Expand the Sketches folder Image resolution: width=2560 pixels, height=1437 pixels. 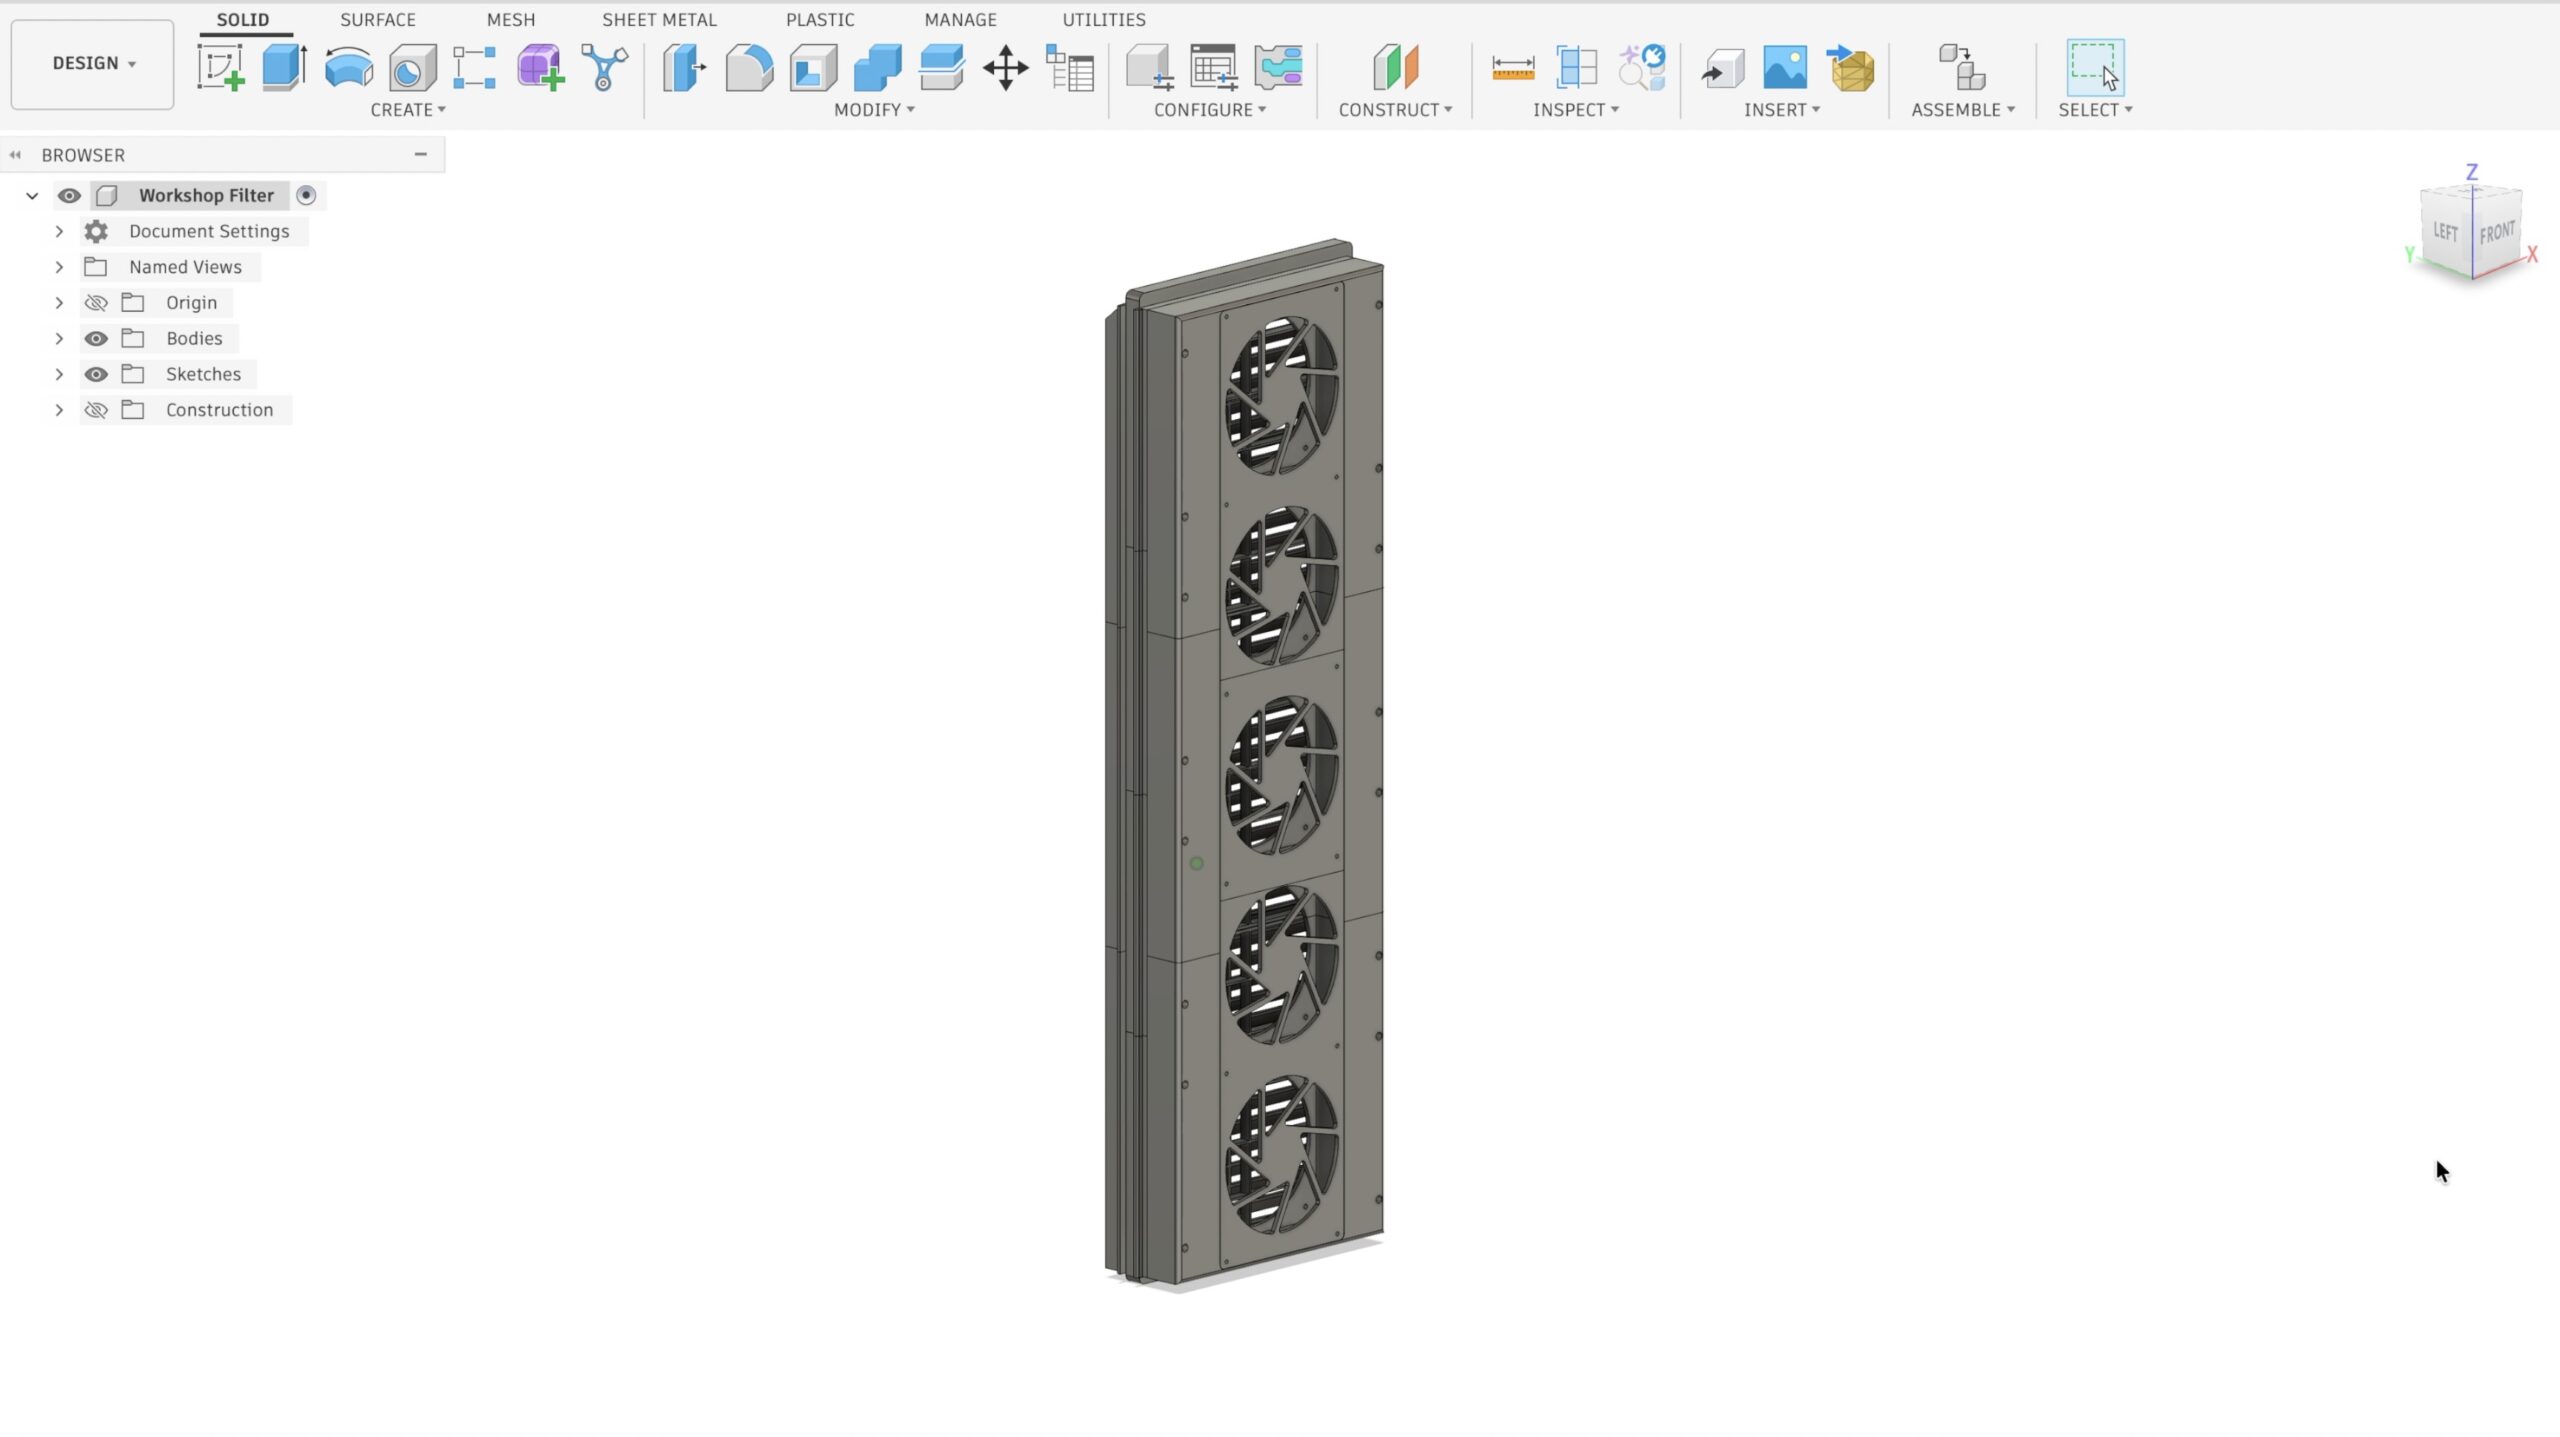(59, 374)
